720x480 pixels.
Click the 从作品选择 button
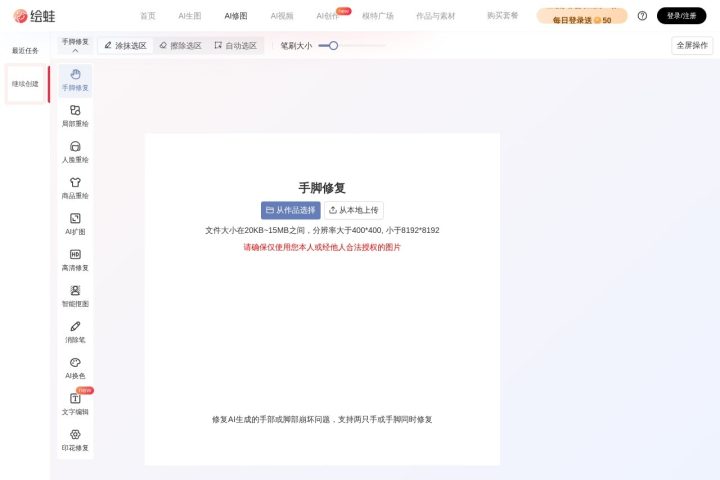click(291, 210)
